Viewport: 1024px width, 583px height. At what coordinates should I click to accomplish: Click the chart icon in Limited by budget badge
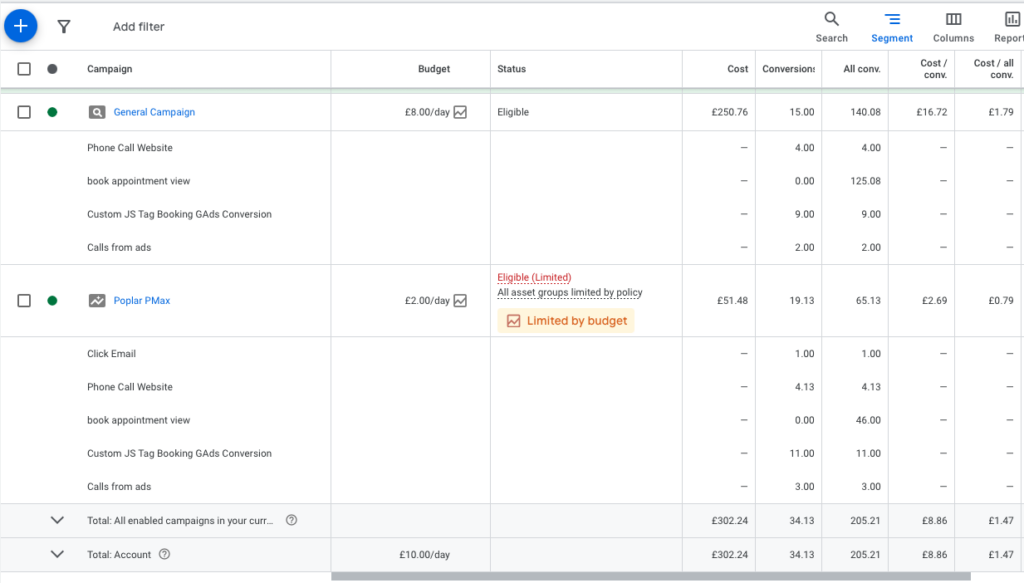[514, 321]
